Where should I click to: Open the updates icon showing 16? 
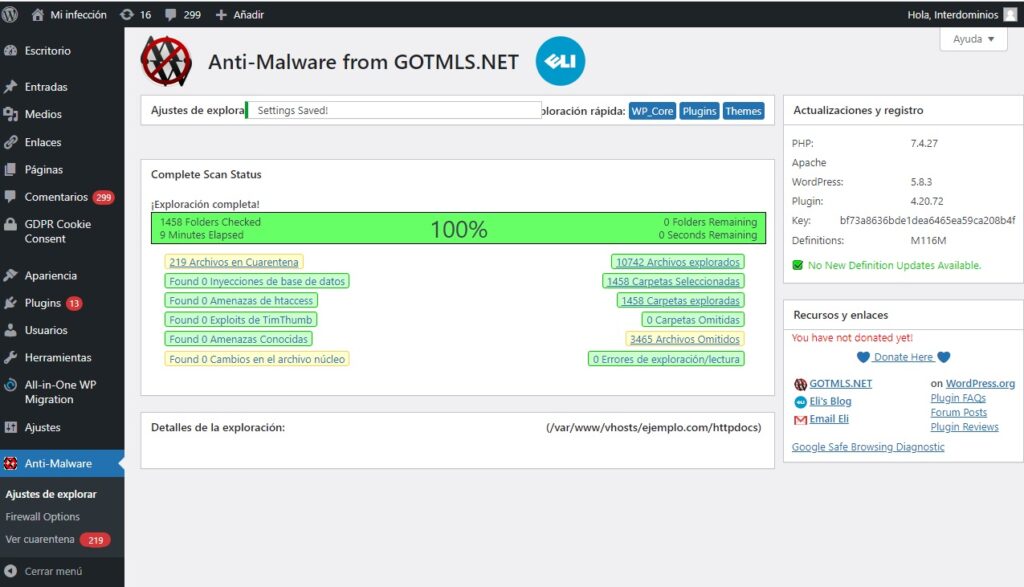click(127, 14)
